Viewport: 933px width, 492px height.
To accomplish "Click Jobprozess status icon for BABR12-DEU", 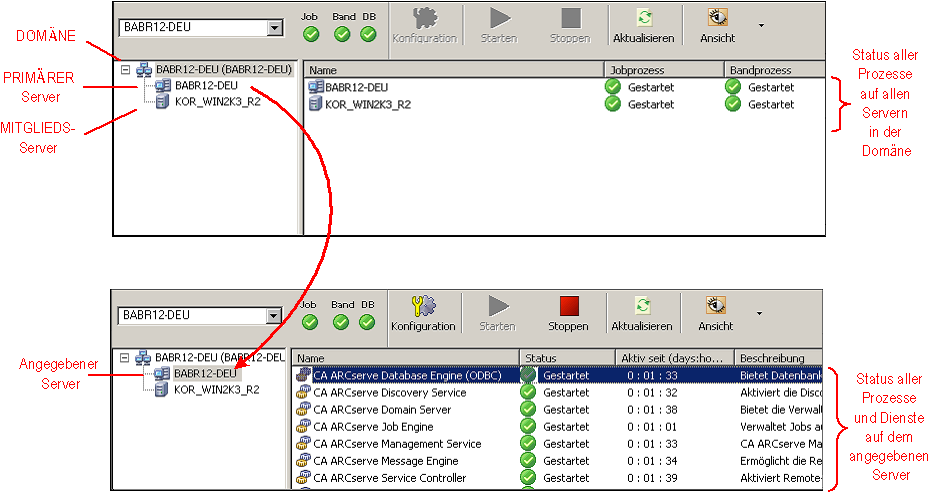I will (x=613, y=87).
